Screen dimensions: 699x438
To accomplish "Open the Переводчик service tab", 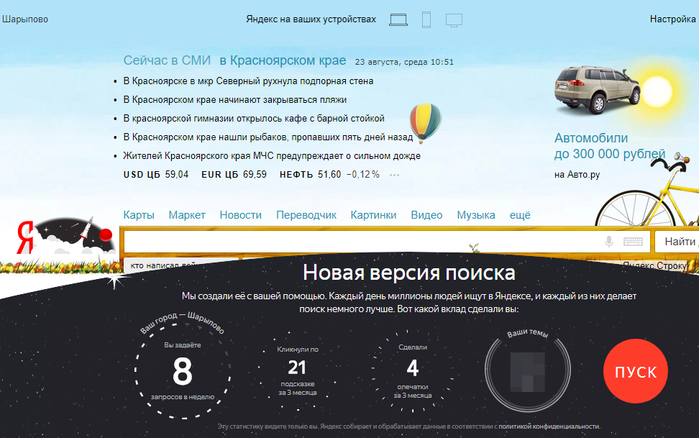I will pos(306,215).
